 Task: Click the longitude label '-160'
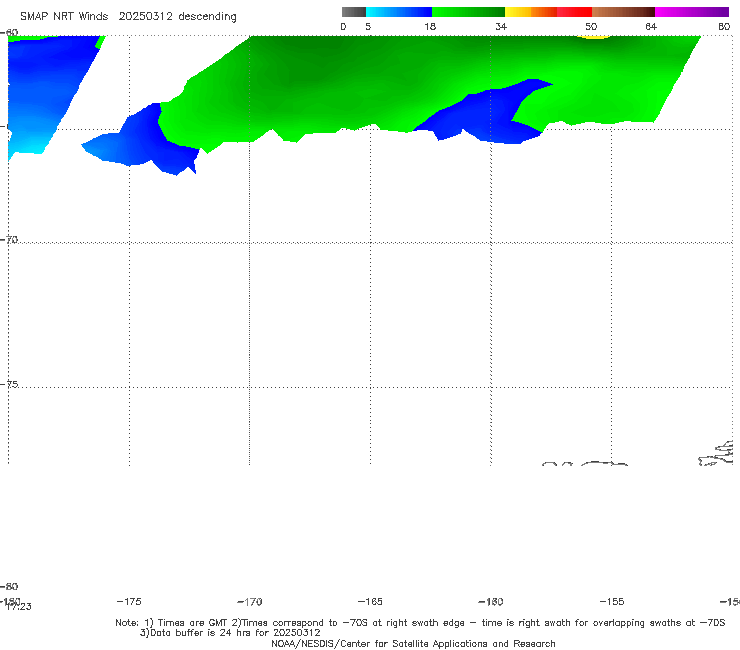[x=491, y=602]
